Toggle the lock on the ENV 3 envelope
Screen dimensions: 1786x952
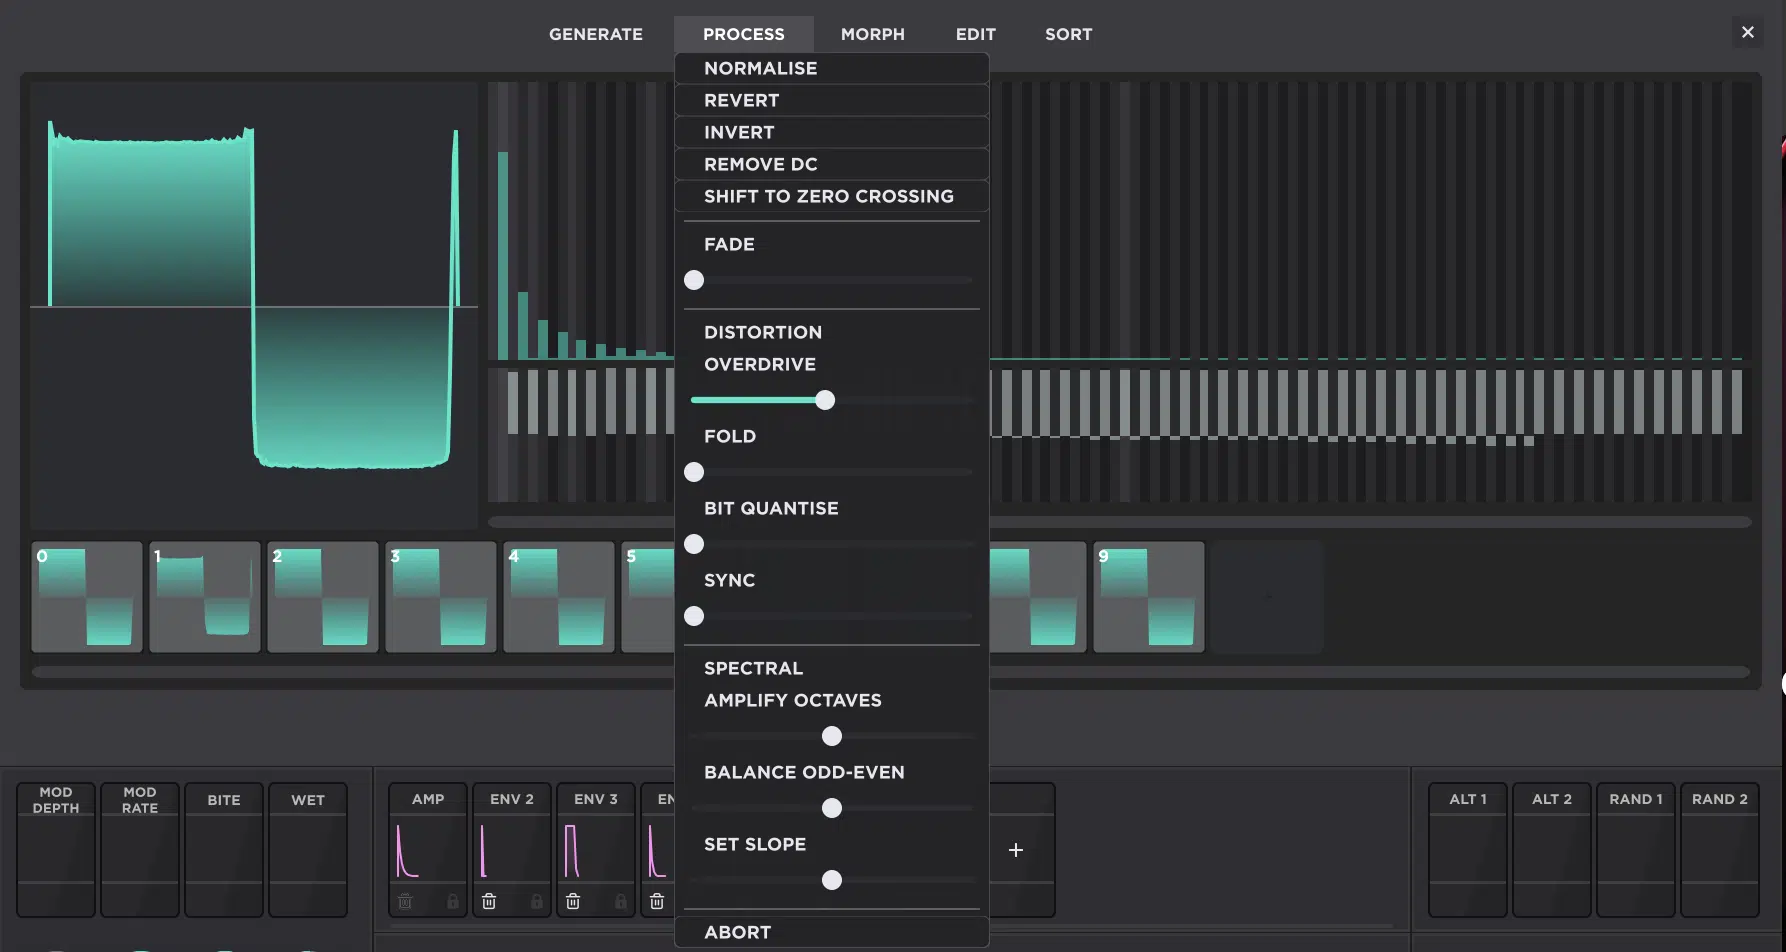[621, 901]
